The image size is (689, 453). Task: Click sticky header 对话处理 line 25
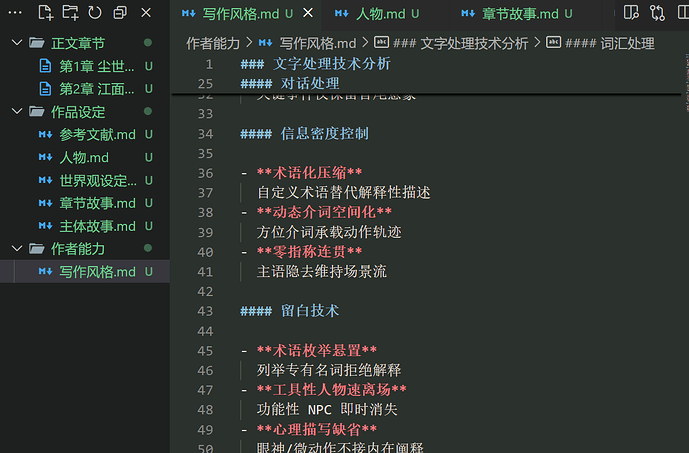pyautogui.click(x=290, y=83)
